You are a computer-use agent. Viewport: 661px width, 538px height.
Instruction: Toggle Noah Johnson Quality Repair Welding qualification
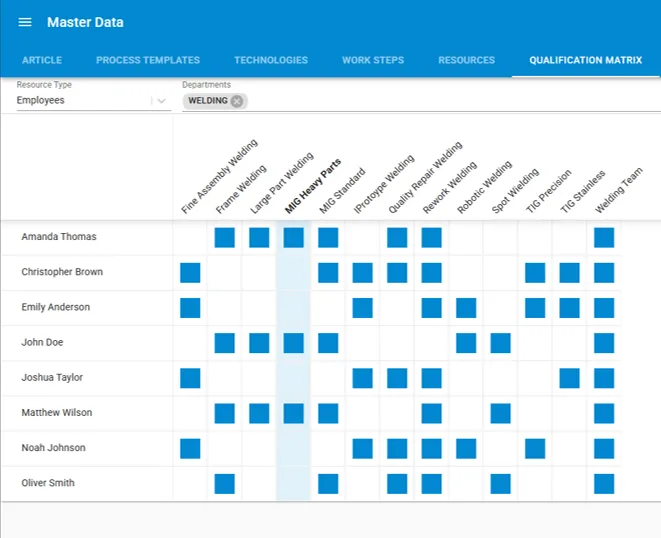click(397, 449)
